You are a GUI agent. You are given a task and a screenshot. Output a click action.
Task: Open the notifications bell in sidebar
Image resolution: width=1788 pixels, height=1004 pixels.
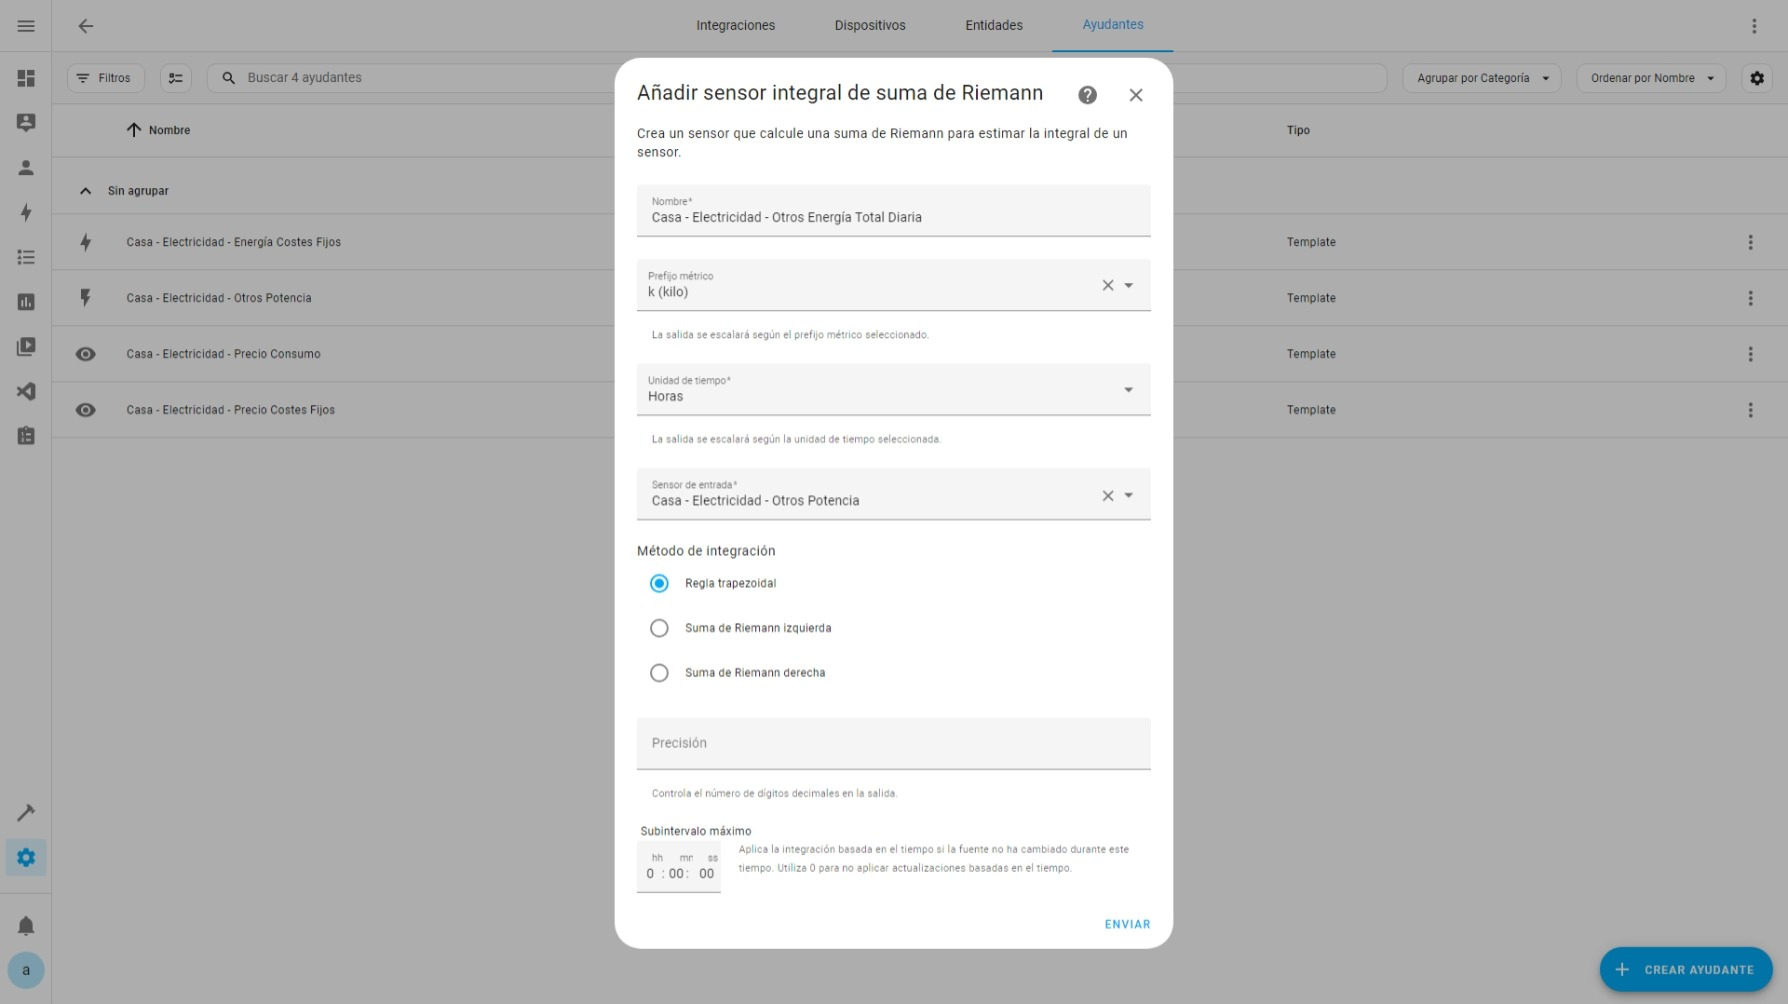(26, 926)
